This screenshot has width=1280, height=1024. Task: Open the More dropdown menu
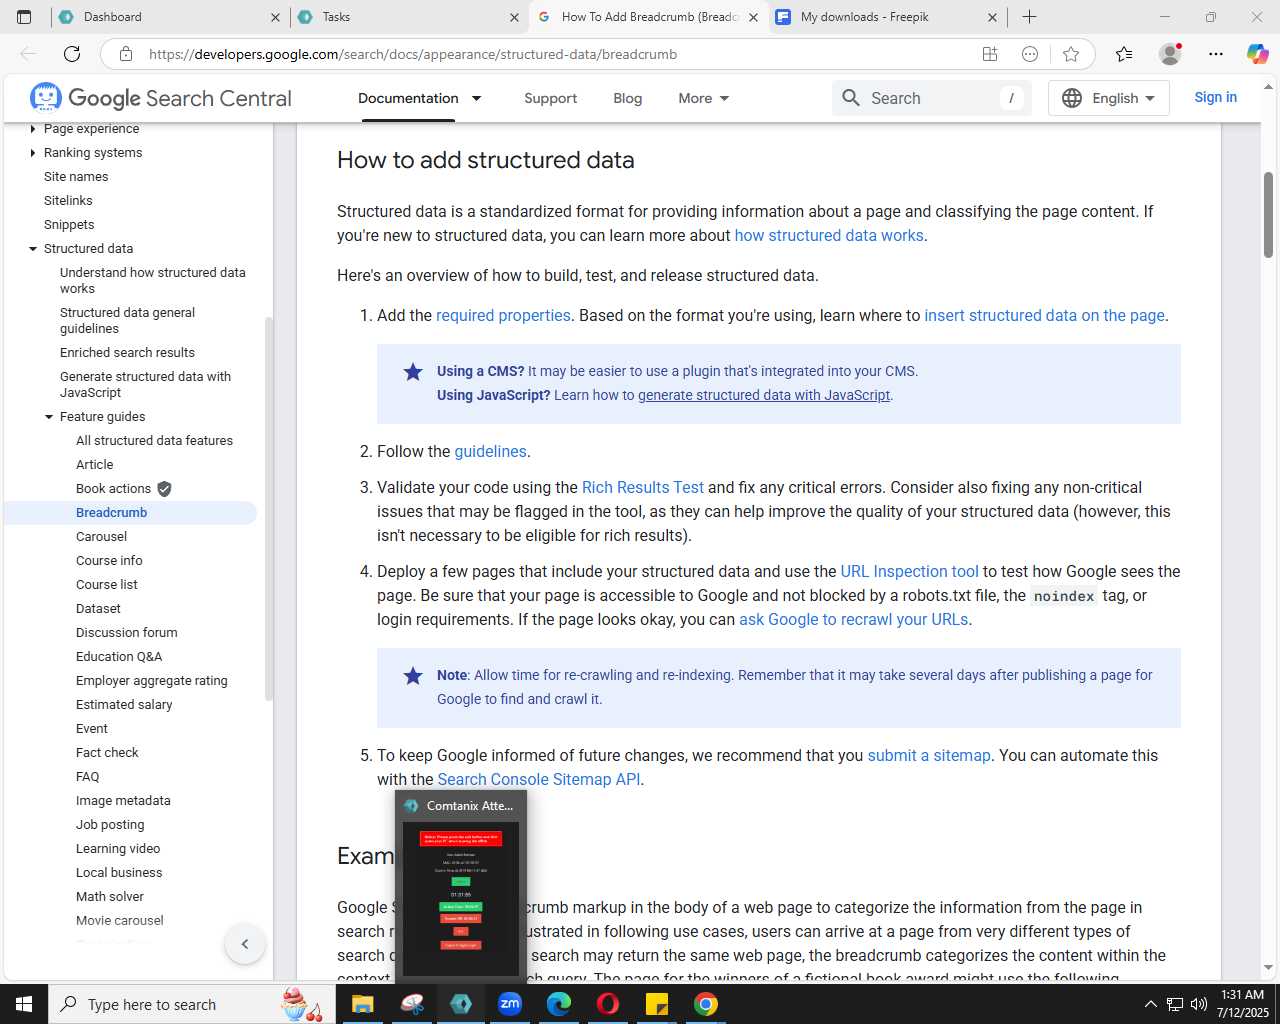point(704,98)
